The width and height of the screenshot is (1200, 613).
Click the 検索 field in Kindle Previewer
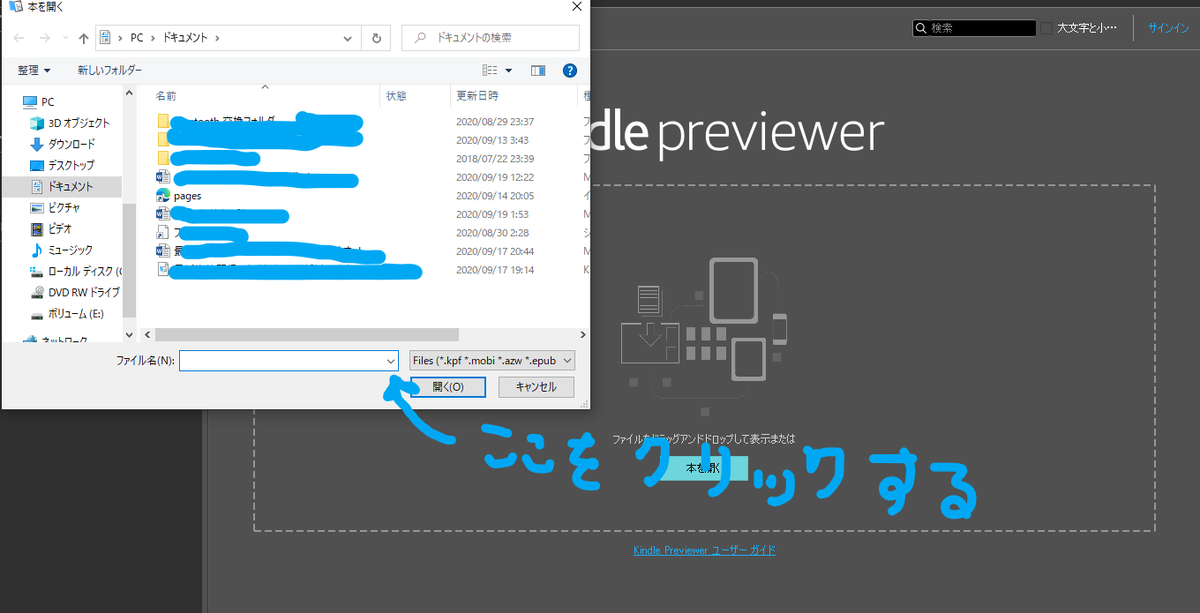click(x=980, y=28)
